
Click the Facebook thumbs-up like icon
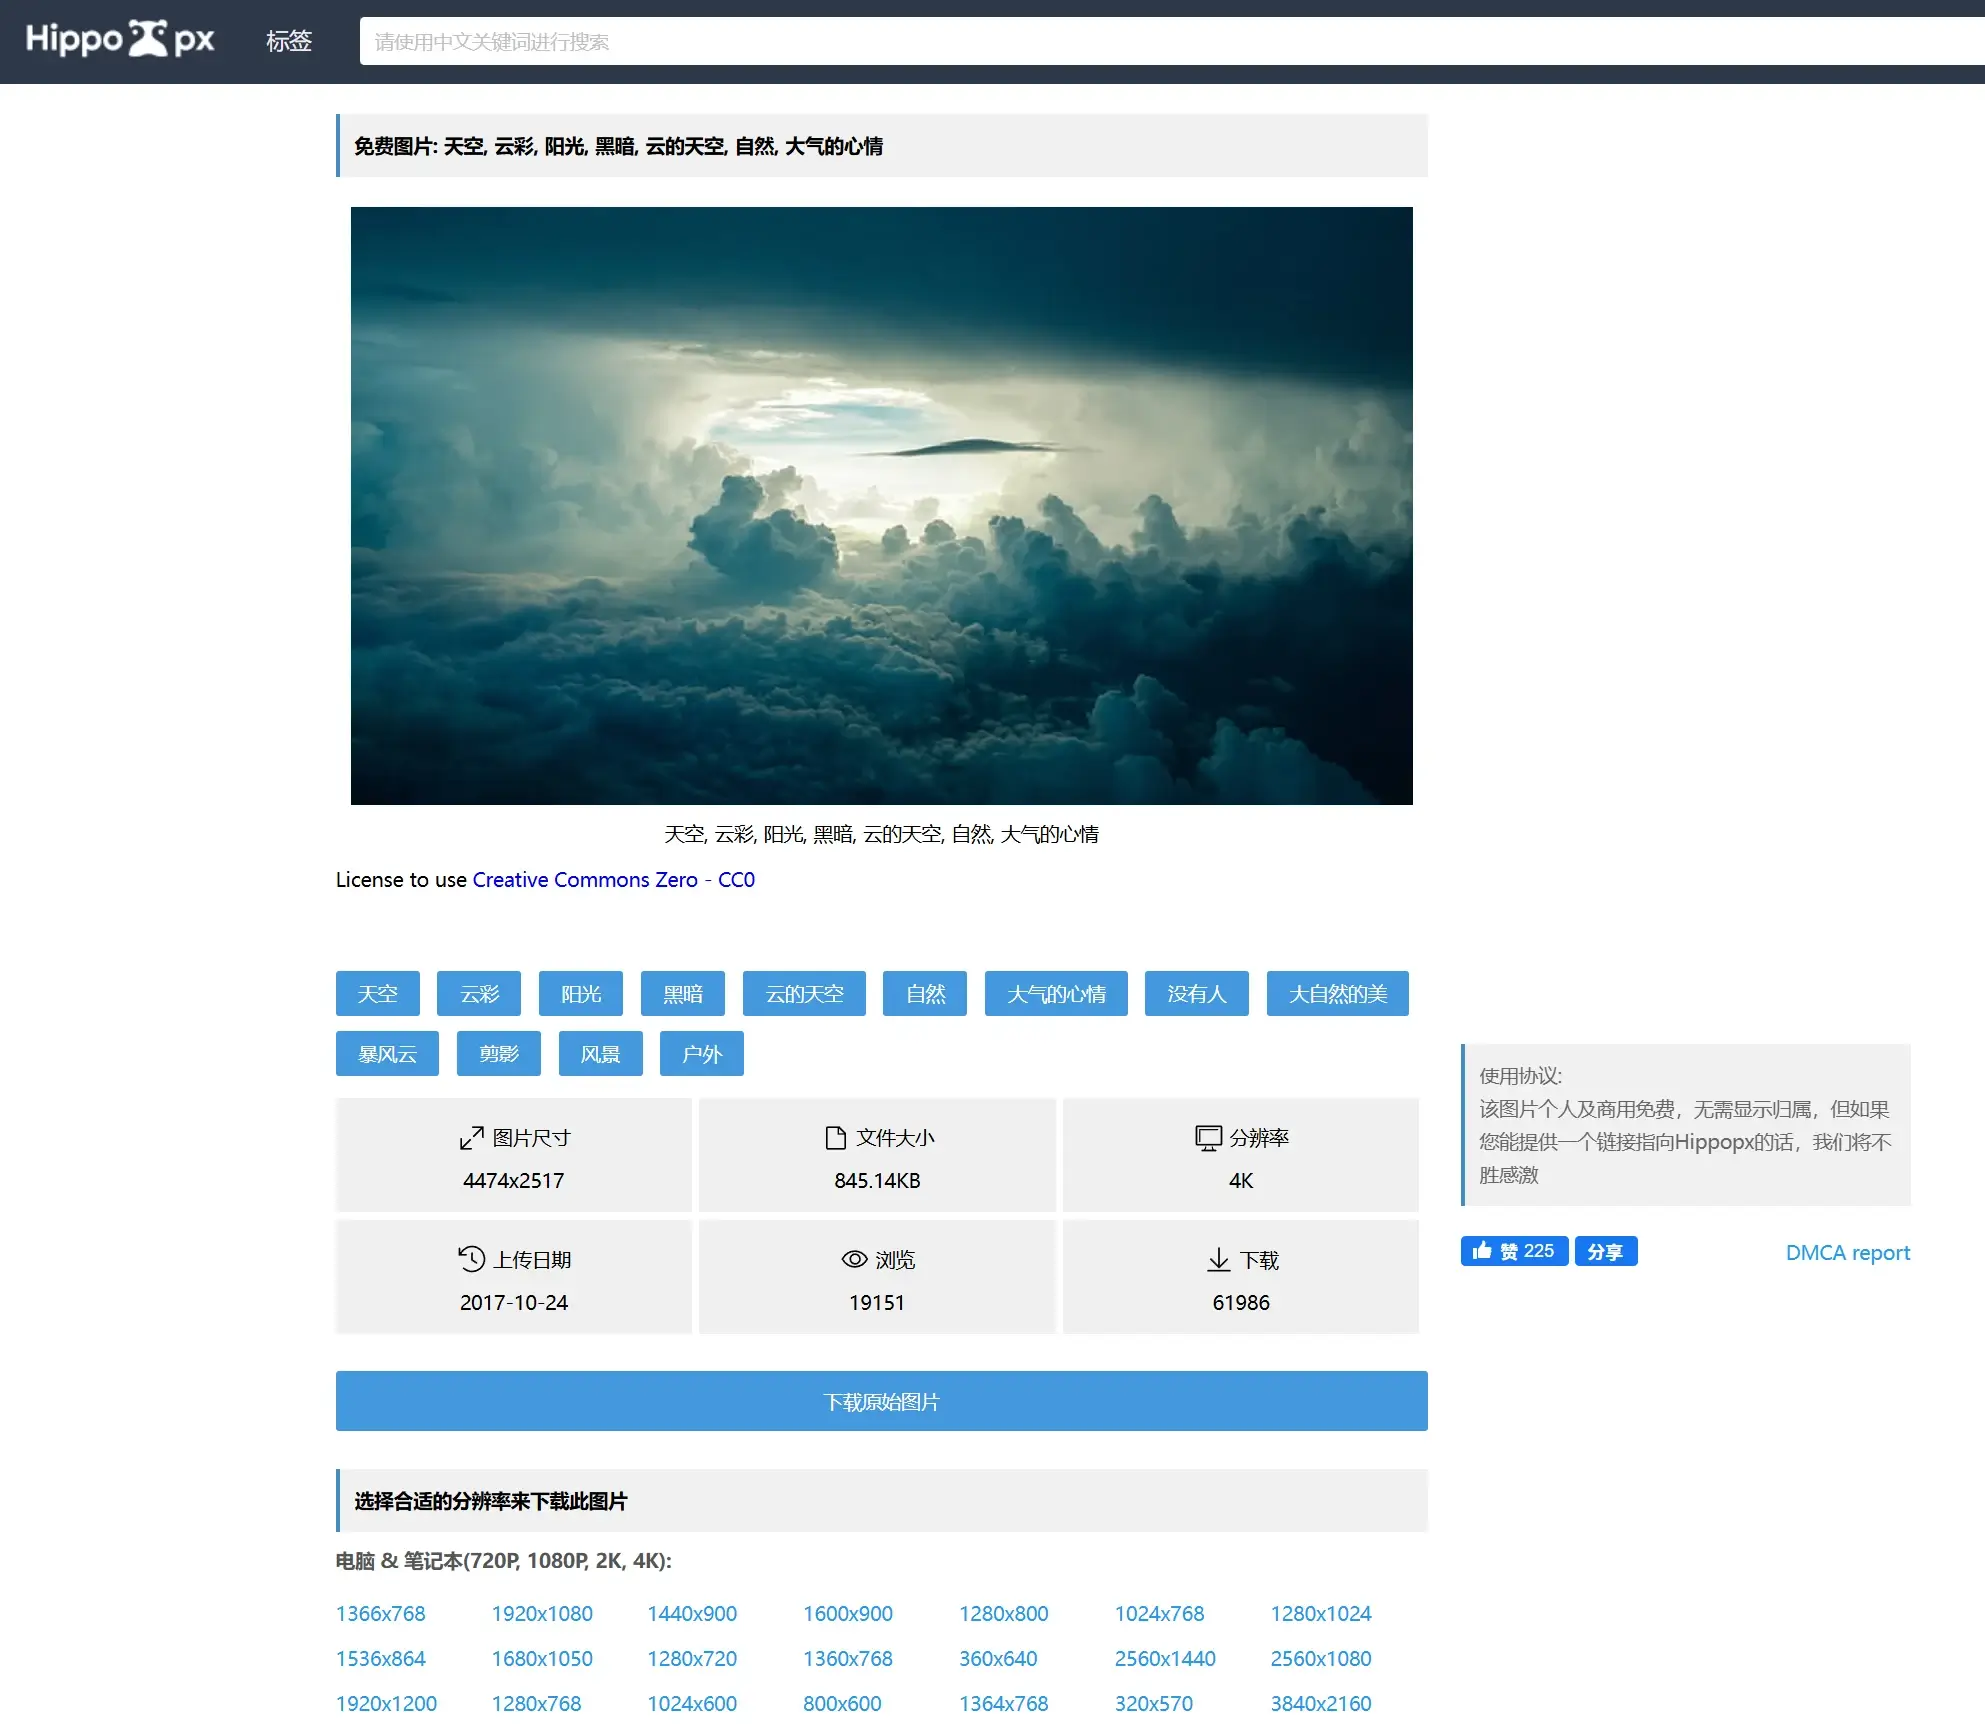click(1482, 1250)
